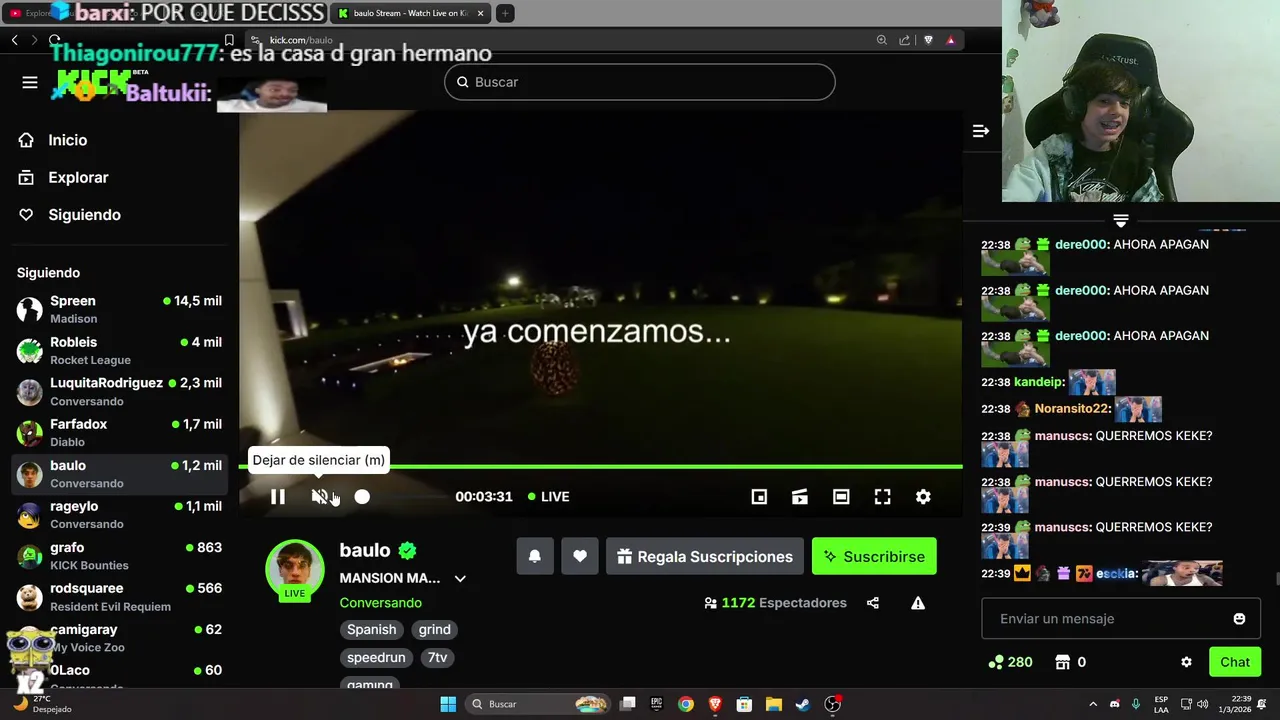Image resolution: width=1280 pixels, height=720 pixels.
Task: Open a new browser tab
Action: coord(505,13)
